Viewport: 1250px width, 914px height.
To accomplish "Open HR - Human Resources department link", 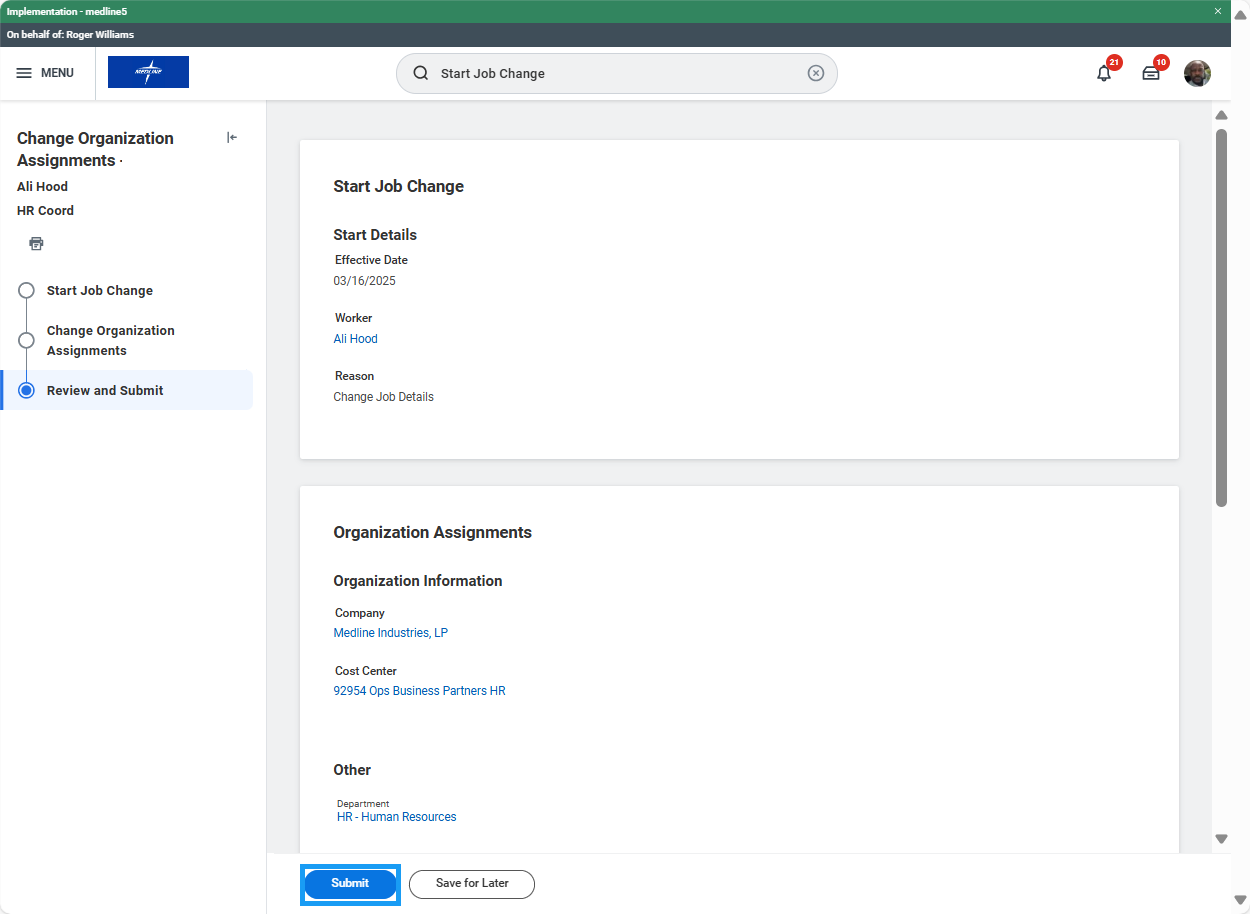I will click(x=396, y=817).
